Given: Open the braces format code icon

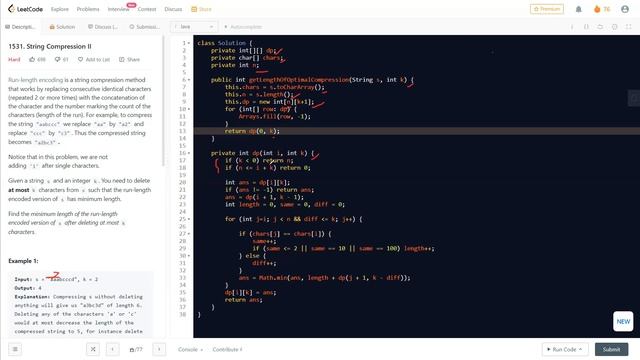Looking at the screenshot, I should (x=586, y=27).
